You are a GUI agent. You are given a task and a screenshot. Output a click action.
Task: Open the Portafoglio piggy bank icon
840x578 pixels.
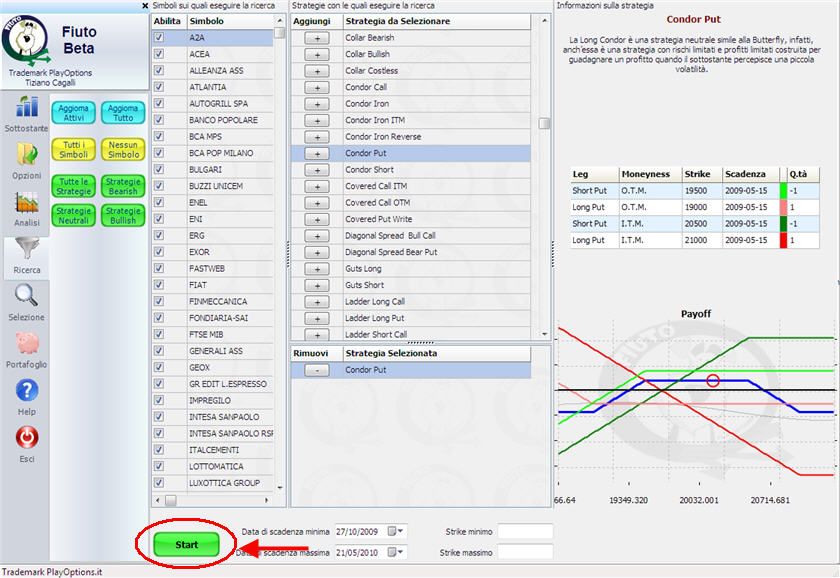(x=26, y=344)
